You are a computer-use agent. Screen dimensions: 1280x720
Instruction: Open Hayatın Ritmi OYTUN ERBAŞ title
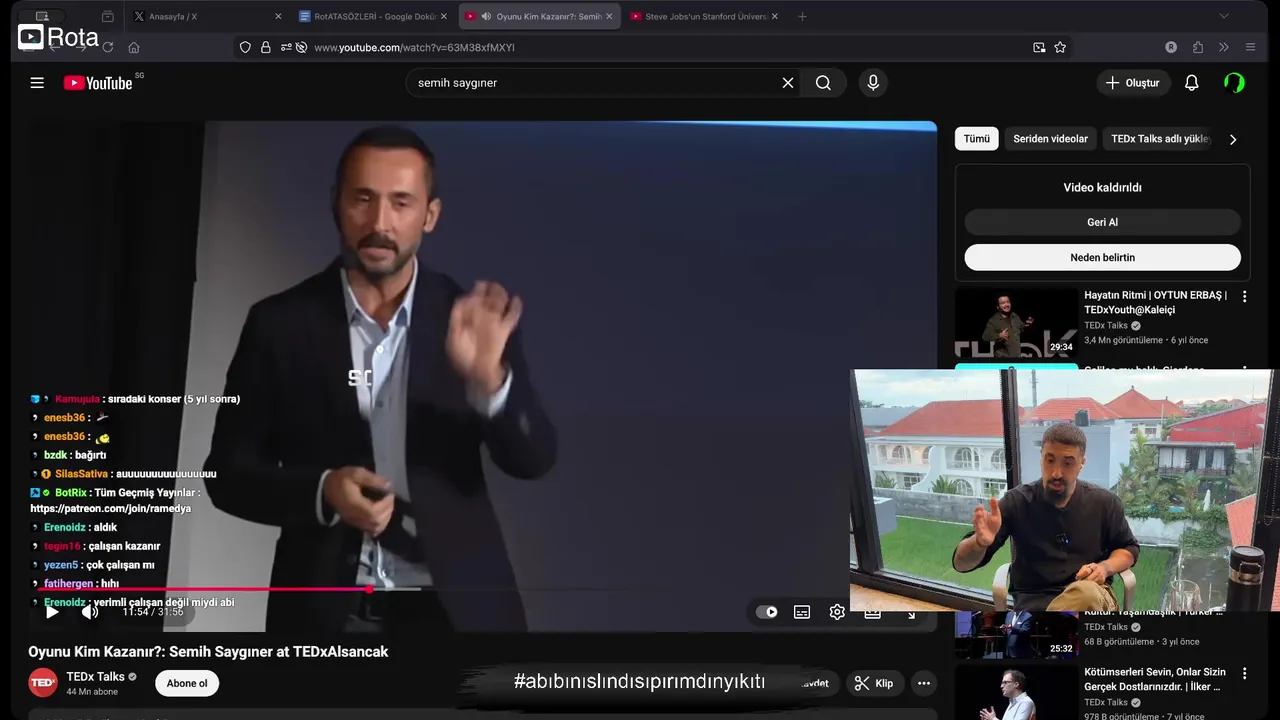1155,302
